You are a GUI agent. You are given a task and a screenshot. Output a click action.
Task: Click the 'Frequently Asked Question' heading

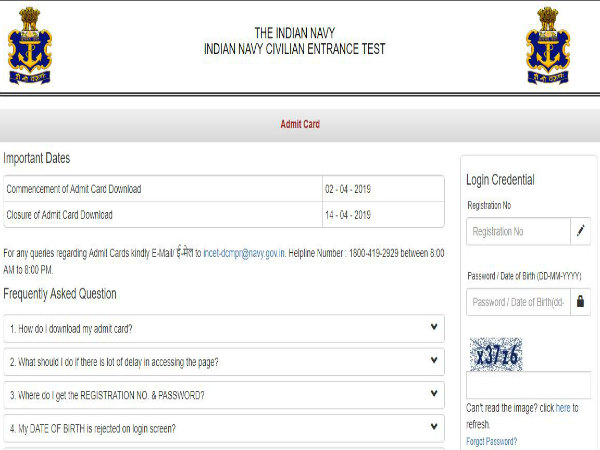click(x=60, y=294)
